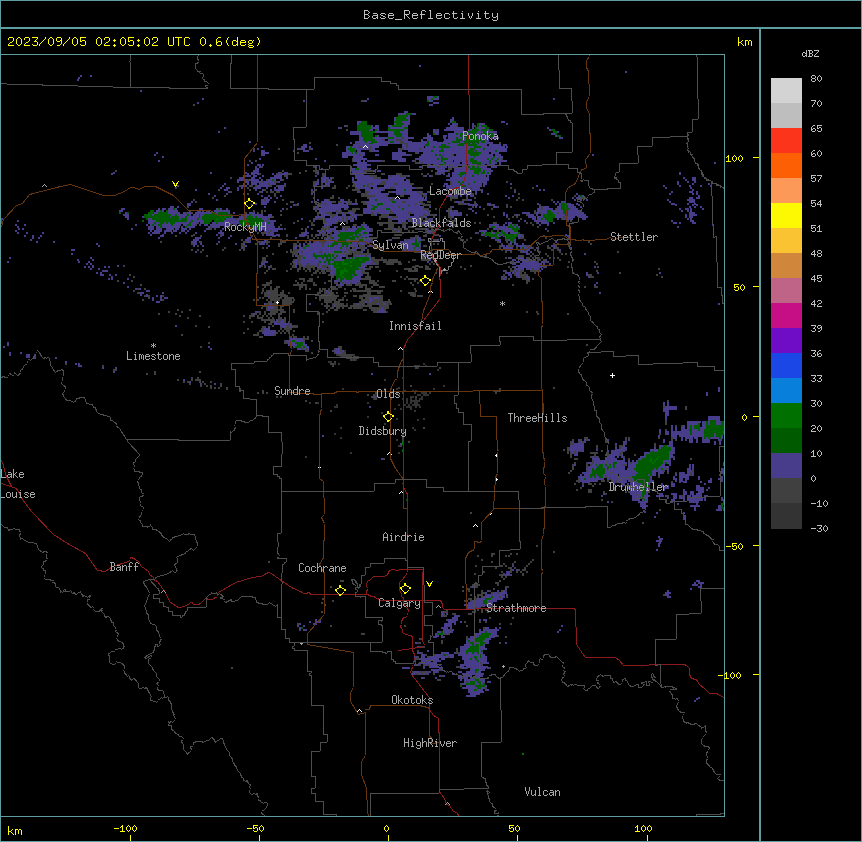Viewport: 862px width, 842px height.
Task: Click the HighRiver label
Action: click(430, 743)
